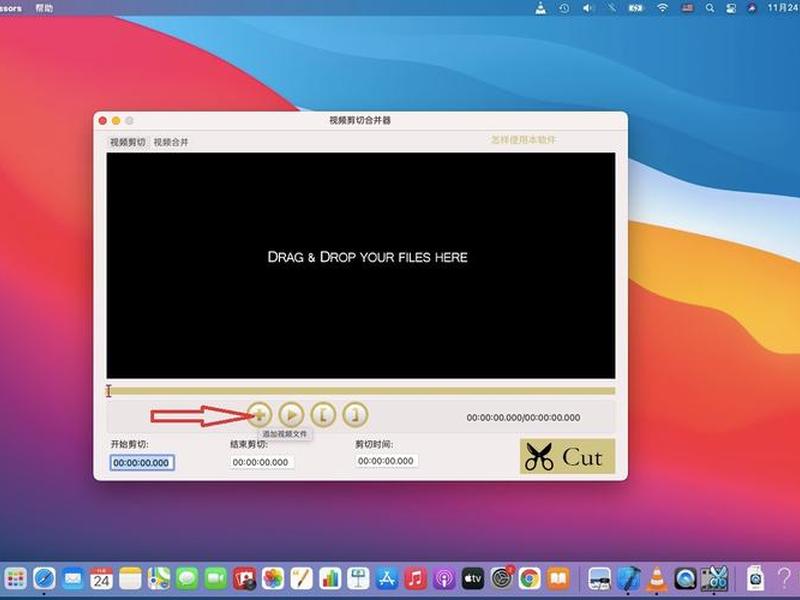The image size is (800, 600).
Task: Open Wi-Fi menu in menu bar
Action: [x=662, y=8]
